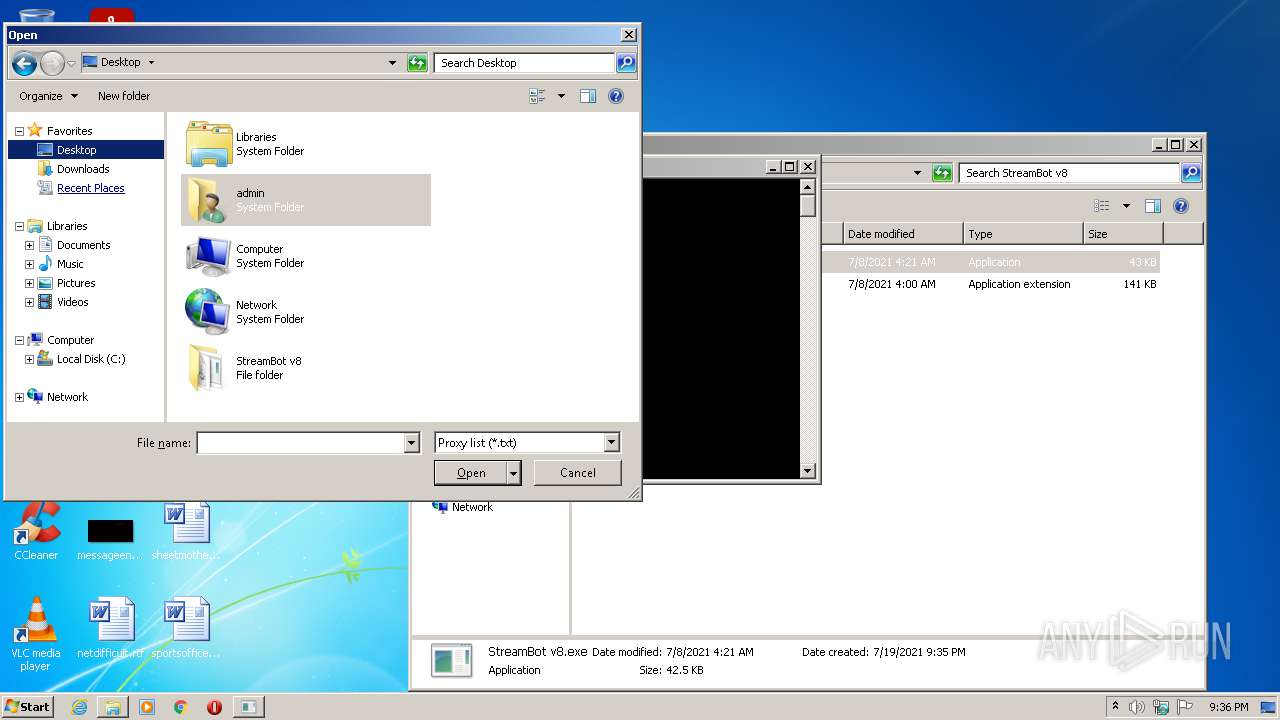The height and width of the screenshot is (720, 1280).
Task: Expand the Network tree node in Open dialog
Action: [x=19, y=397]
